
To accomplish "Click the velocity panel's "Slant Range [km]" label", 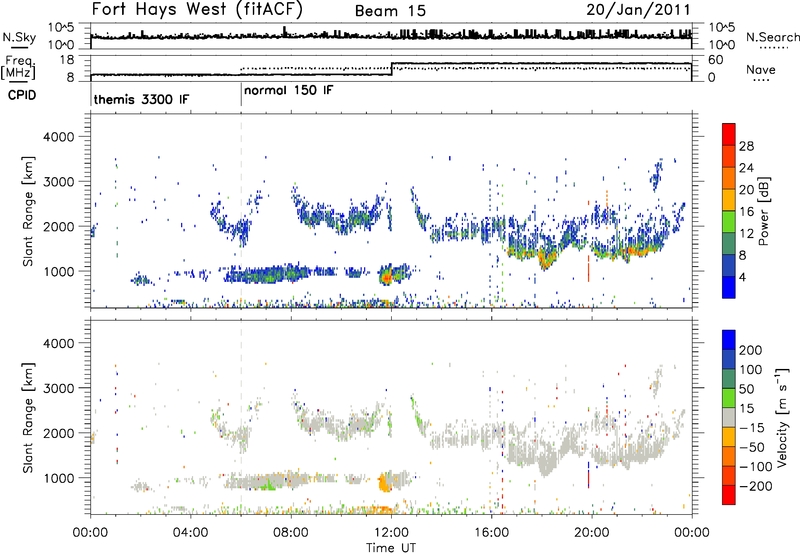I will click(28, 418).
